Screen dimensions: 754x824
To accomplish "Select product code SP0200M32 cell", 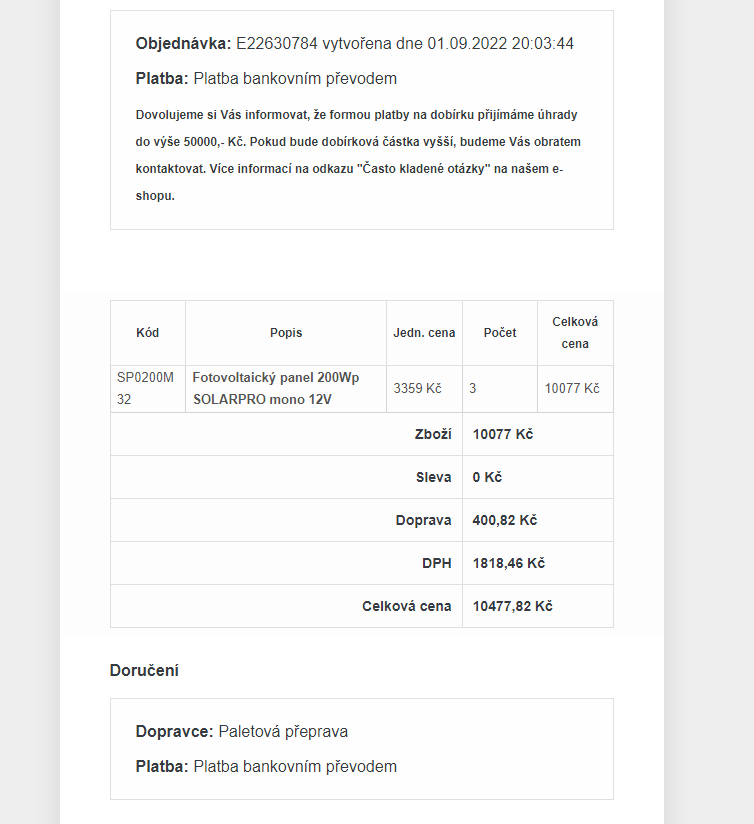I will (146, 388).
